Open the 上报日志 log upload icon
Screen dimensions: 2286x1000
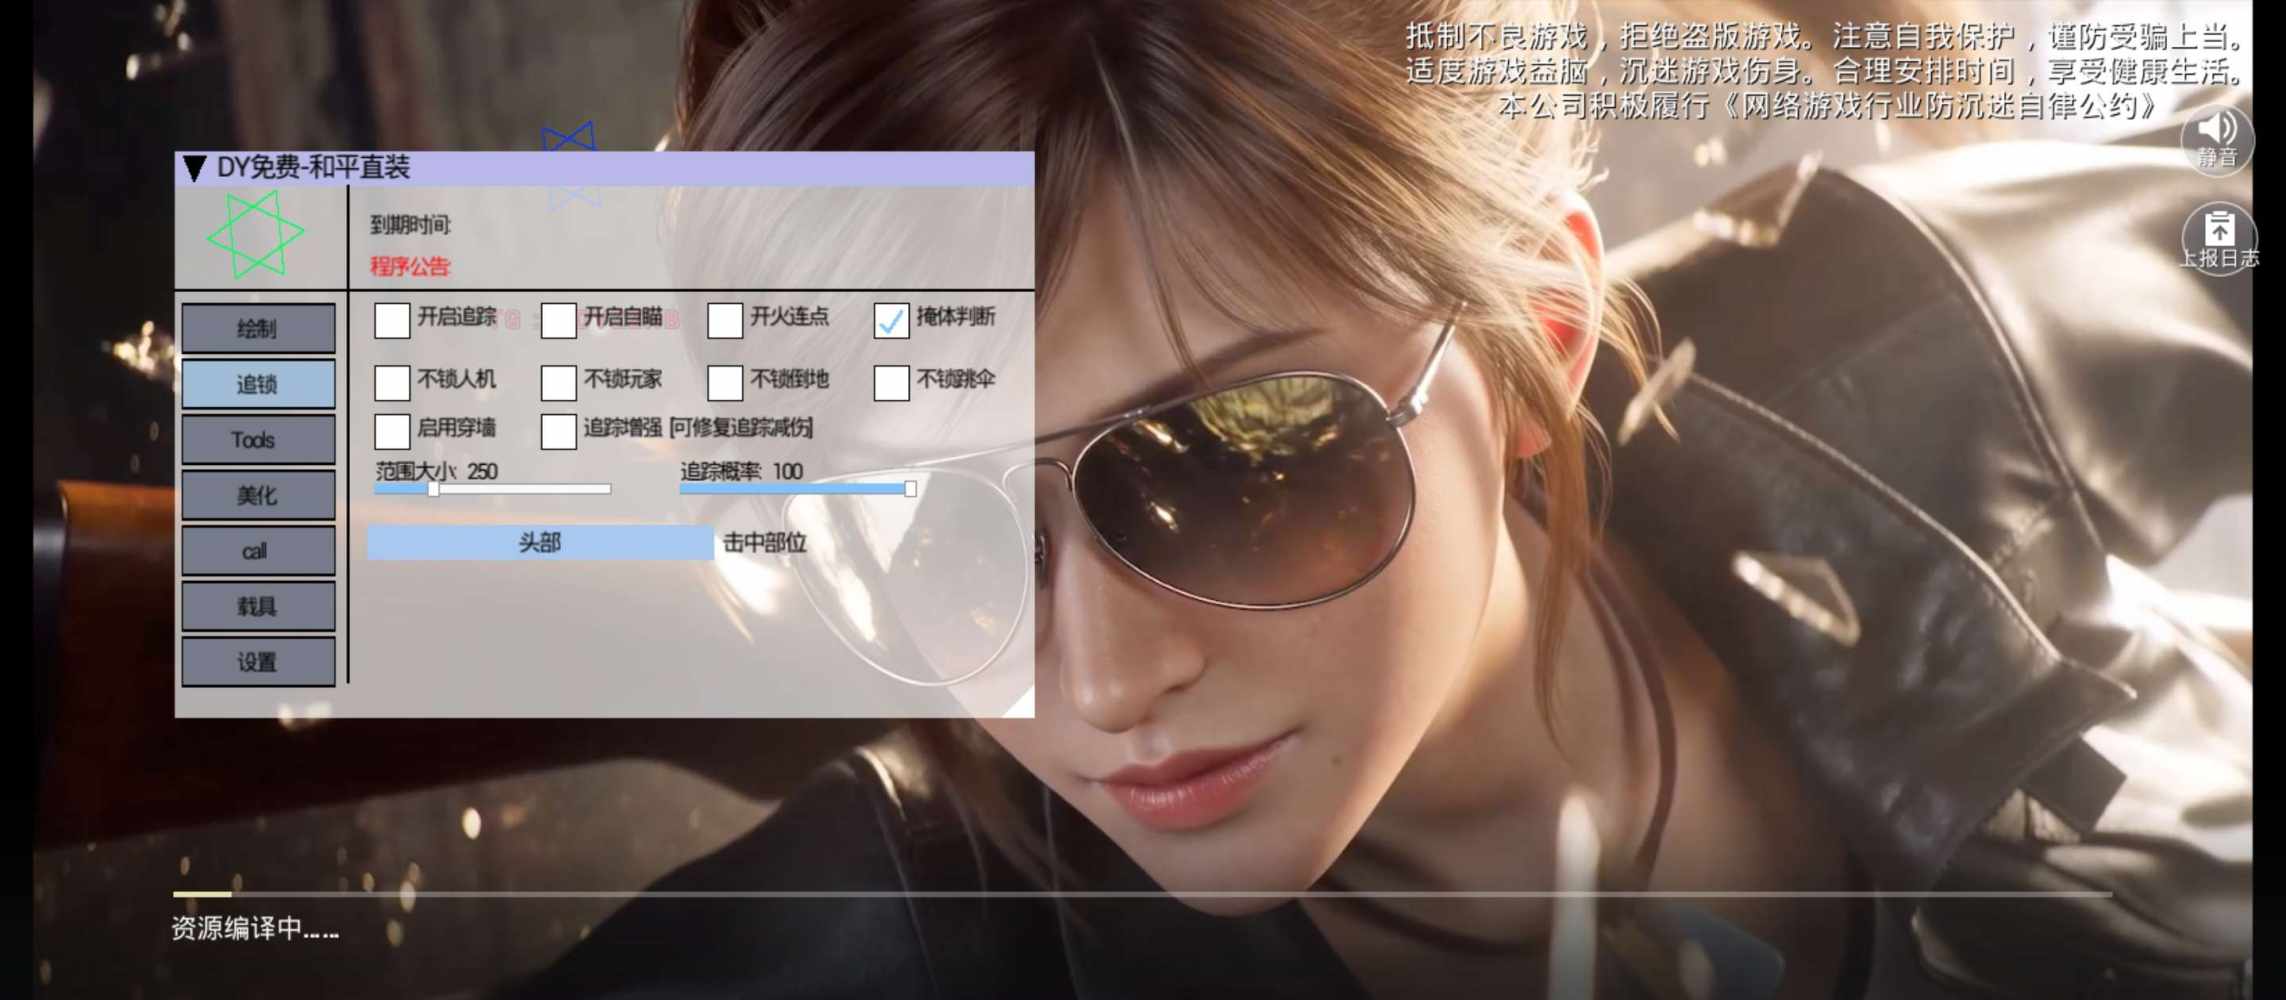(2219, 239)
